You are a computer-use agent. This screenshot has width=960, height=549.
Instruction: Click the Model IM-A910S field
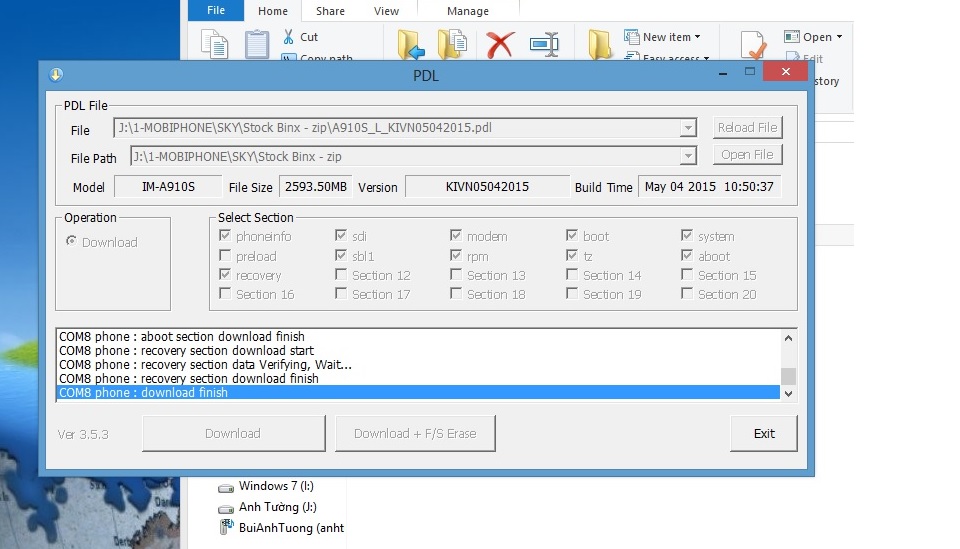(168, 187)
